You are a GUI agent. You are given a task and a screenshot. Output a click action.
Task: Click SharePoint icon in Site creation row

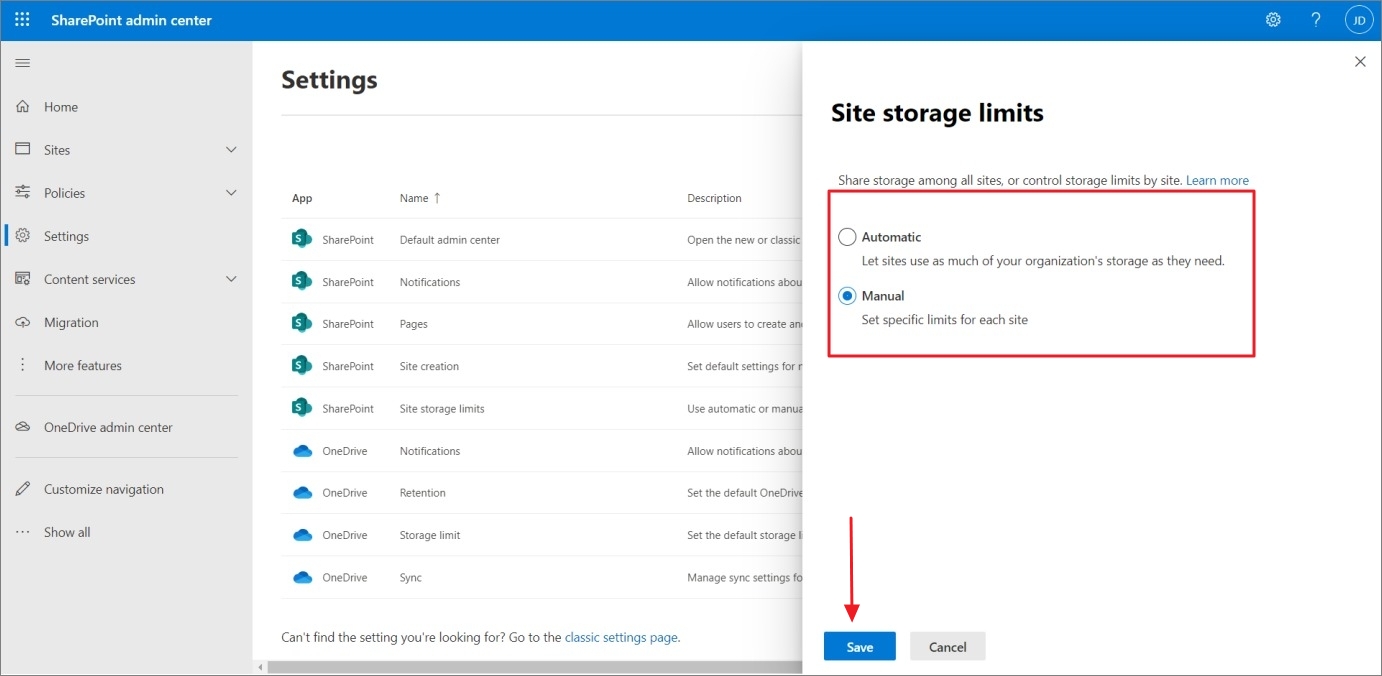coord(301,365)
